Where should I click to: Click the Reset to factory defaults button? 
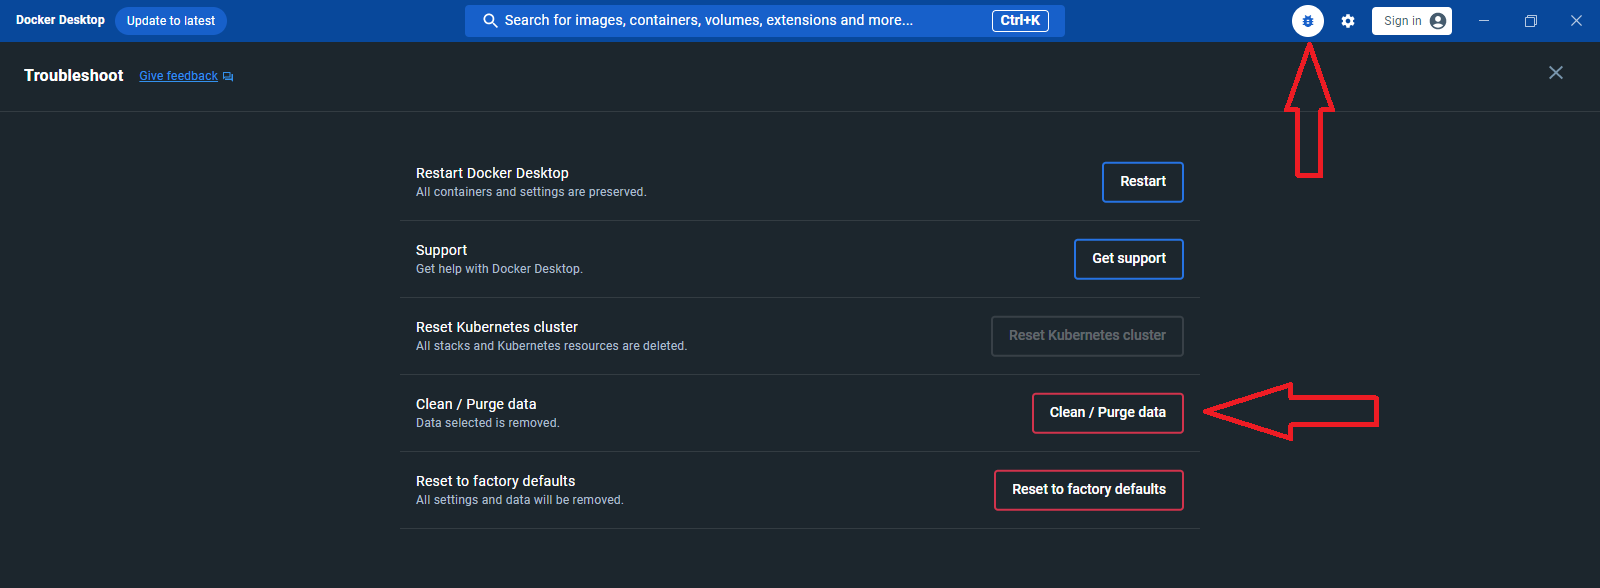click(1089, 490)
